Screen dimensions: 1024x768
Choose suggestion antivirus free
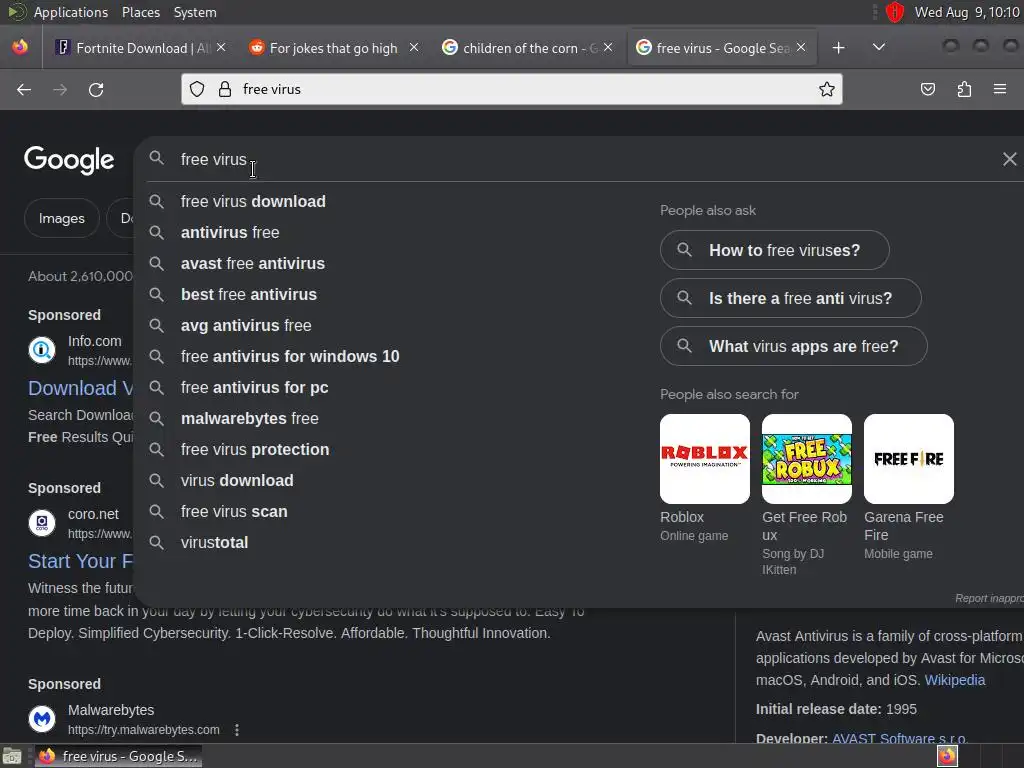(x=230, y=232)
